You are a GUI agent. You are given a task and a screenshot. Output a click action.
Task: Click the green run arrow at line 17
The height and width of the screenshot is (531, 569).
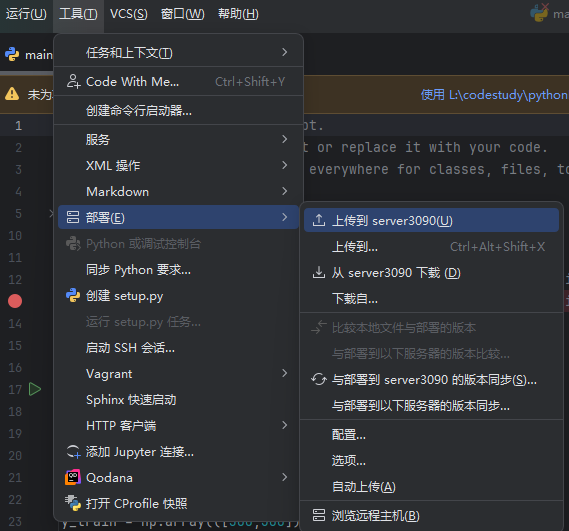pos(35,389)
